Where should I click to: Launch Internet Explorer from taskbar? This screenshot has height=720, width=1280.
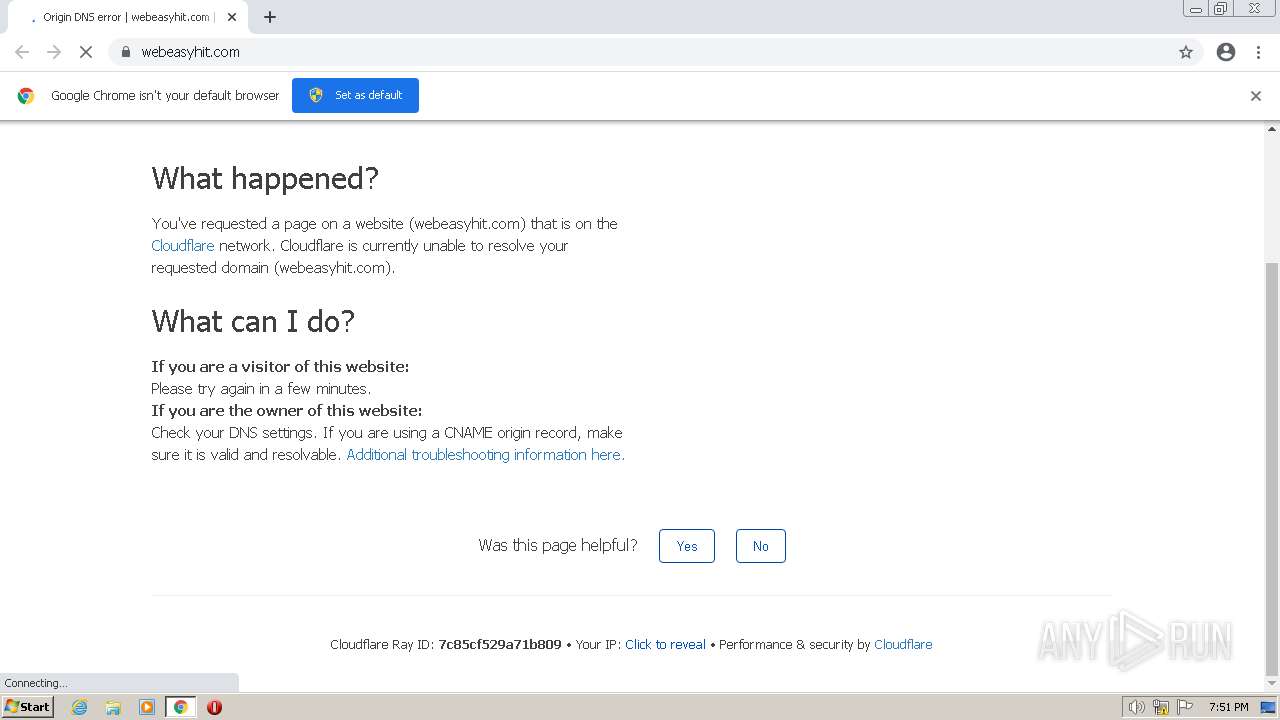[79, 707]
